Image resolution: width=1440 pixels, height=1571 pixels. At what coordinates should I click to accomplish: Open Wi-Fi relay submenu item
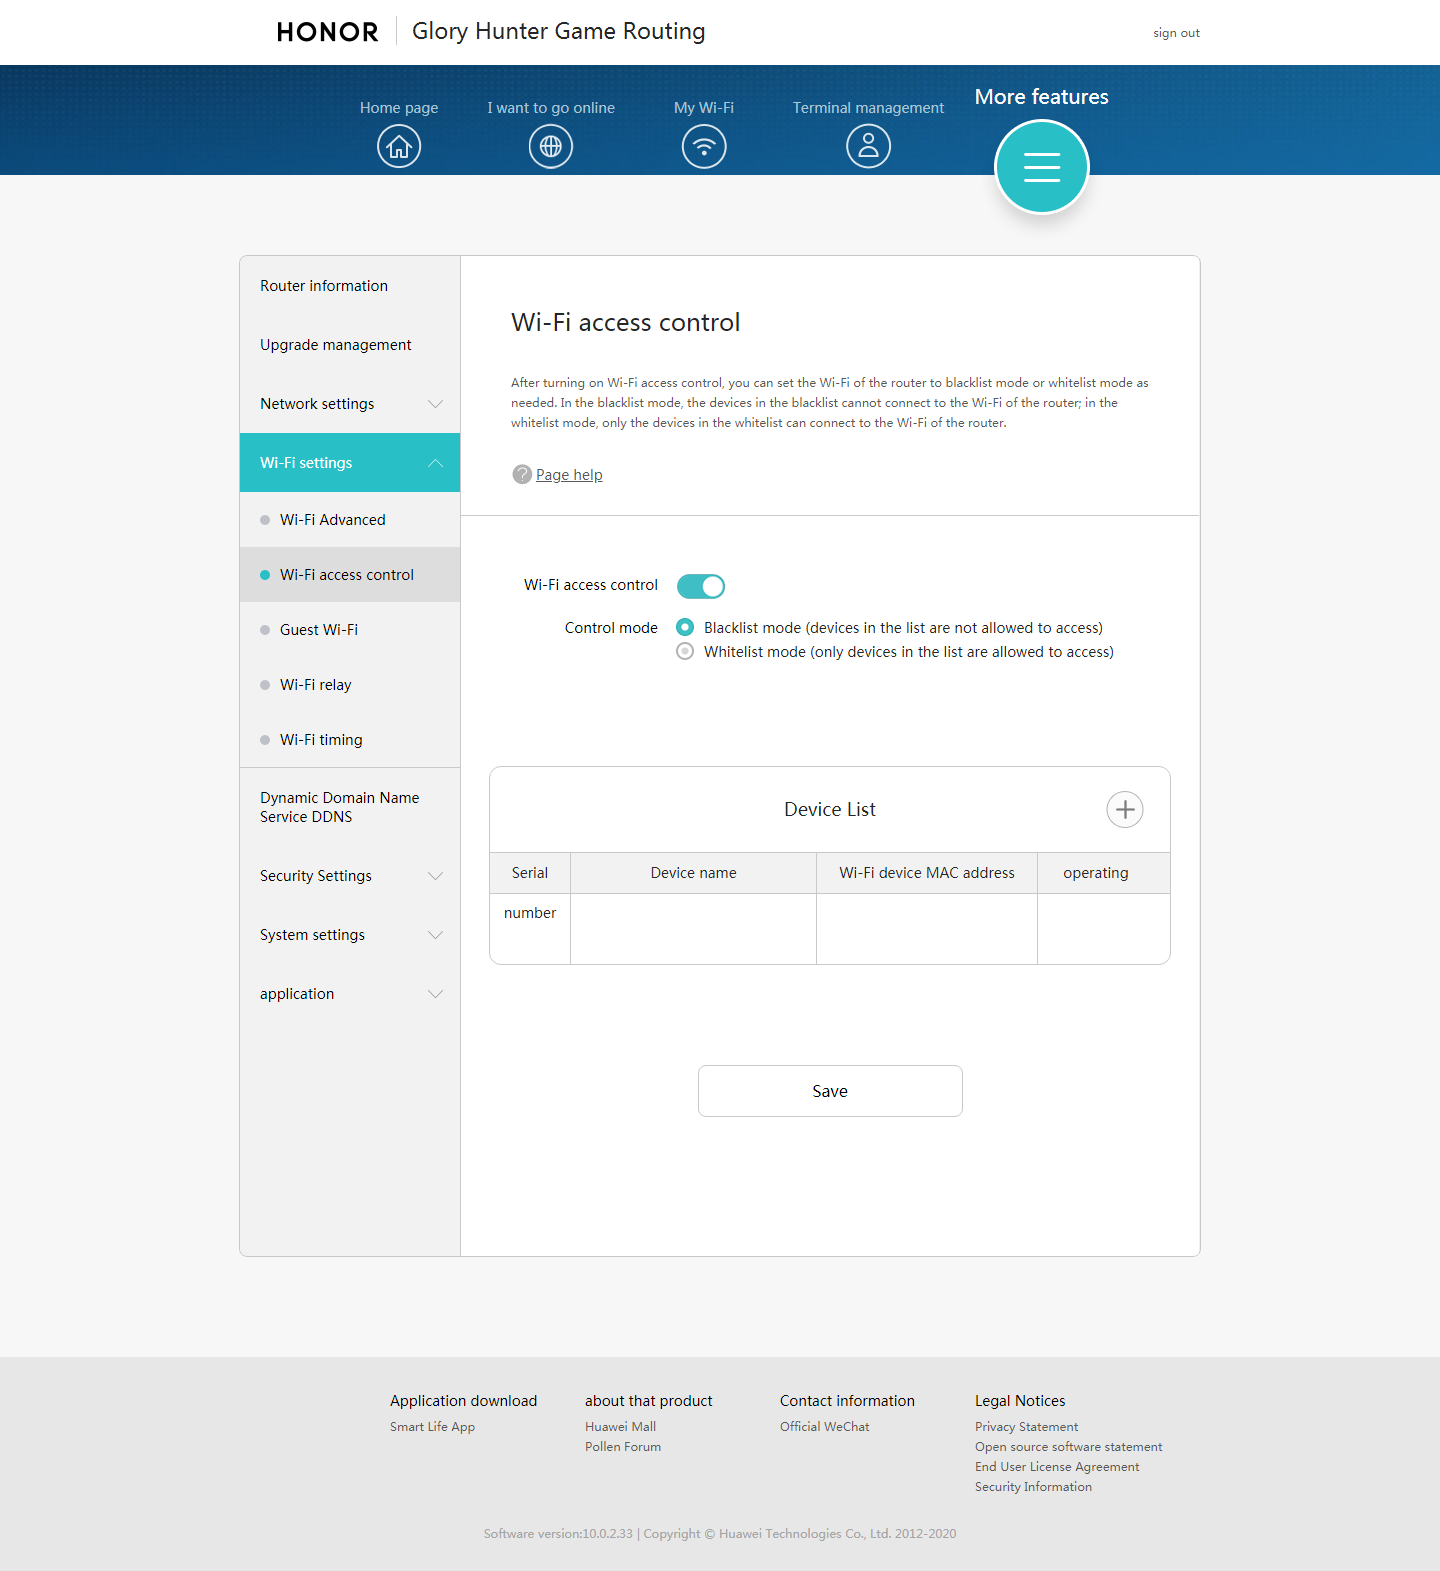coord(350,685)
